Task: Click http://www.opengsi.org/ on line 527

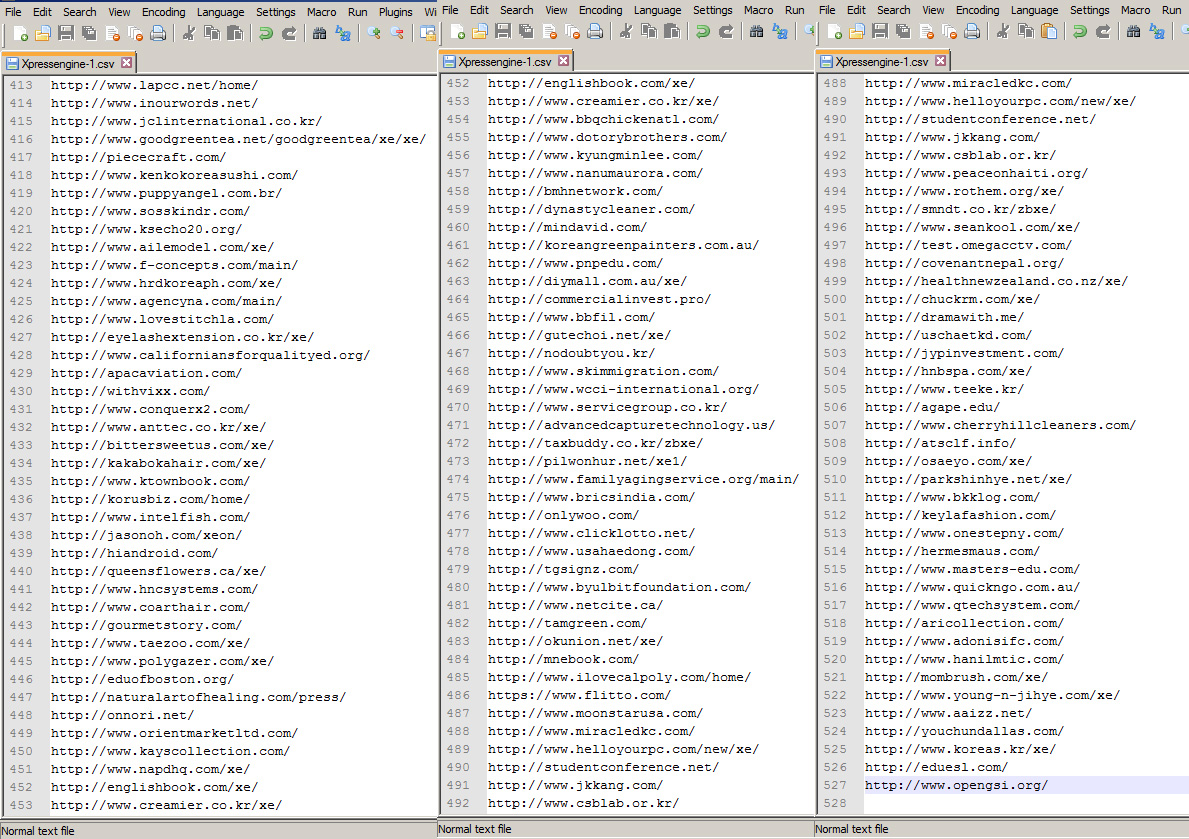Action: click(956, 786)
